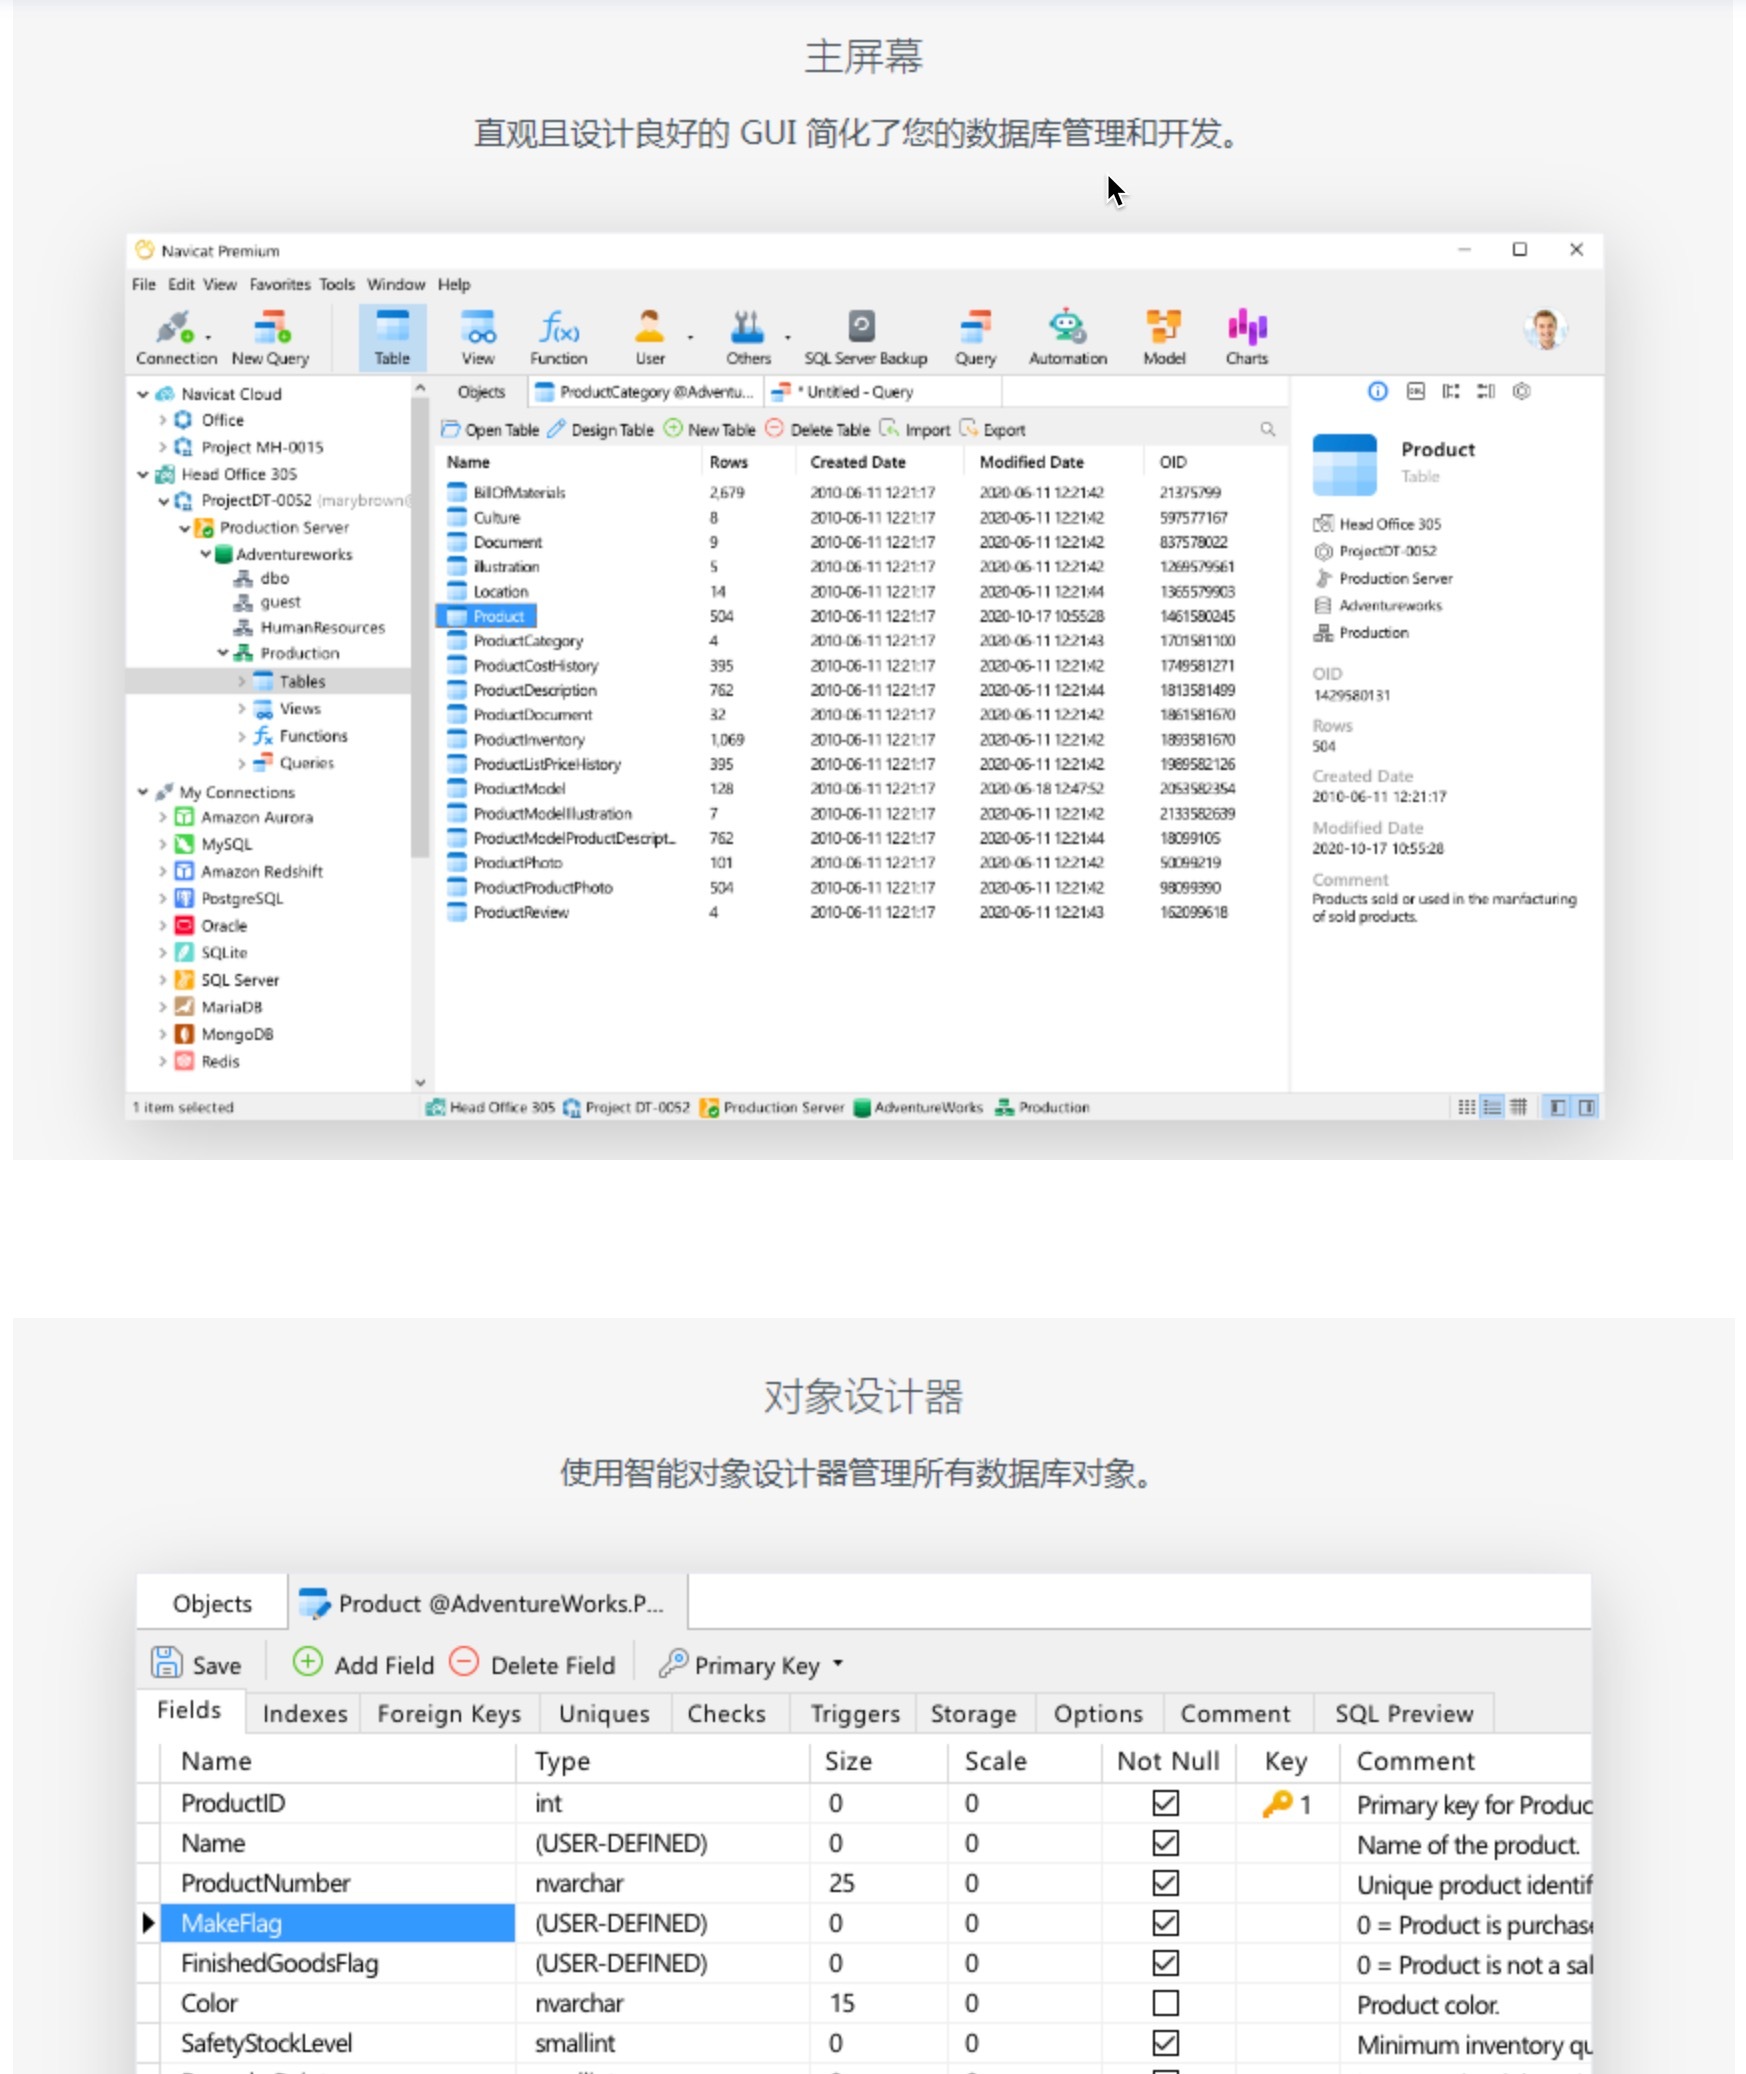Collapse the My Connections node
This screenshot has height=2074, width=1746.
(x=143, y=792)
